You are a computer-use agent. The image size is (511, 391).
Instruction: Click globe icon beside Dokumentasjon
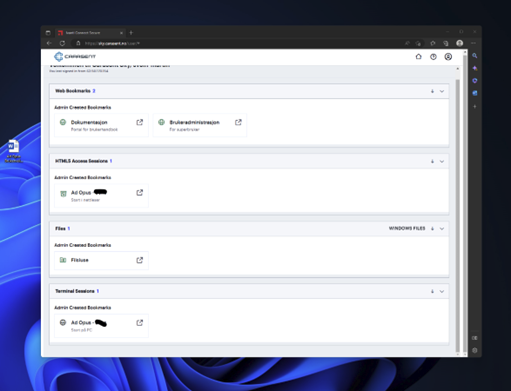coord(63,122)
